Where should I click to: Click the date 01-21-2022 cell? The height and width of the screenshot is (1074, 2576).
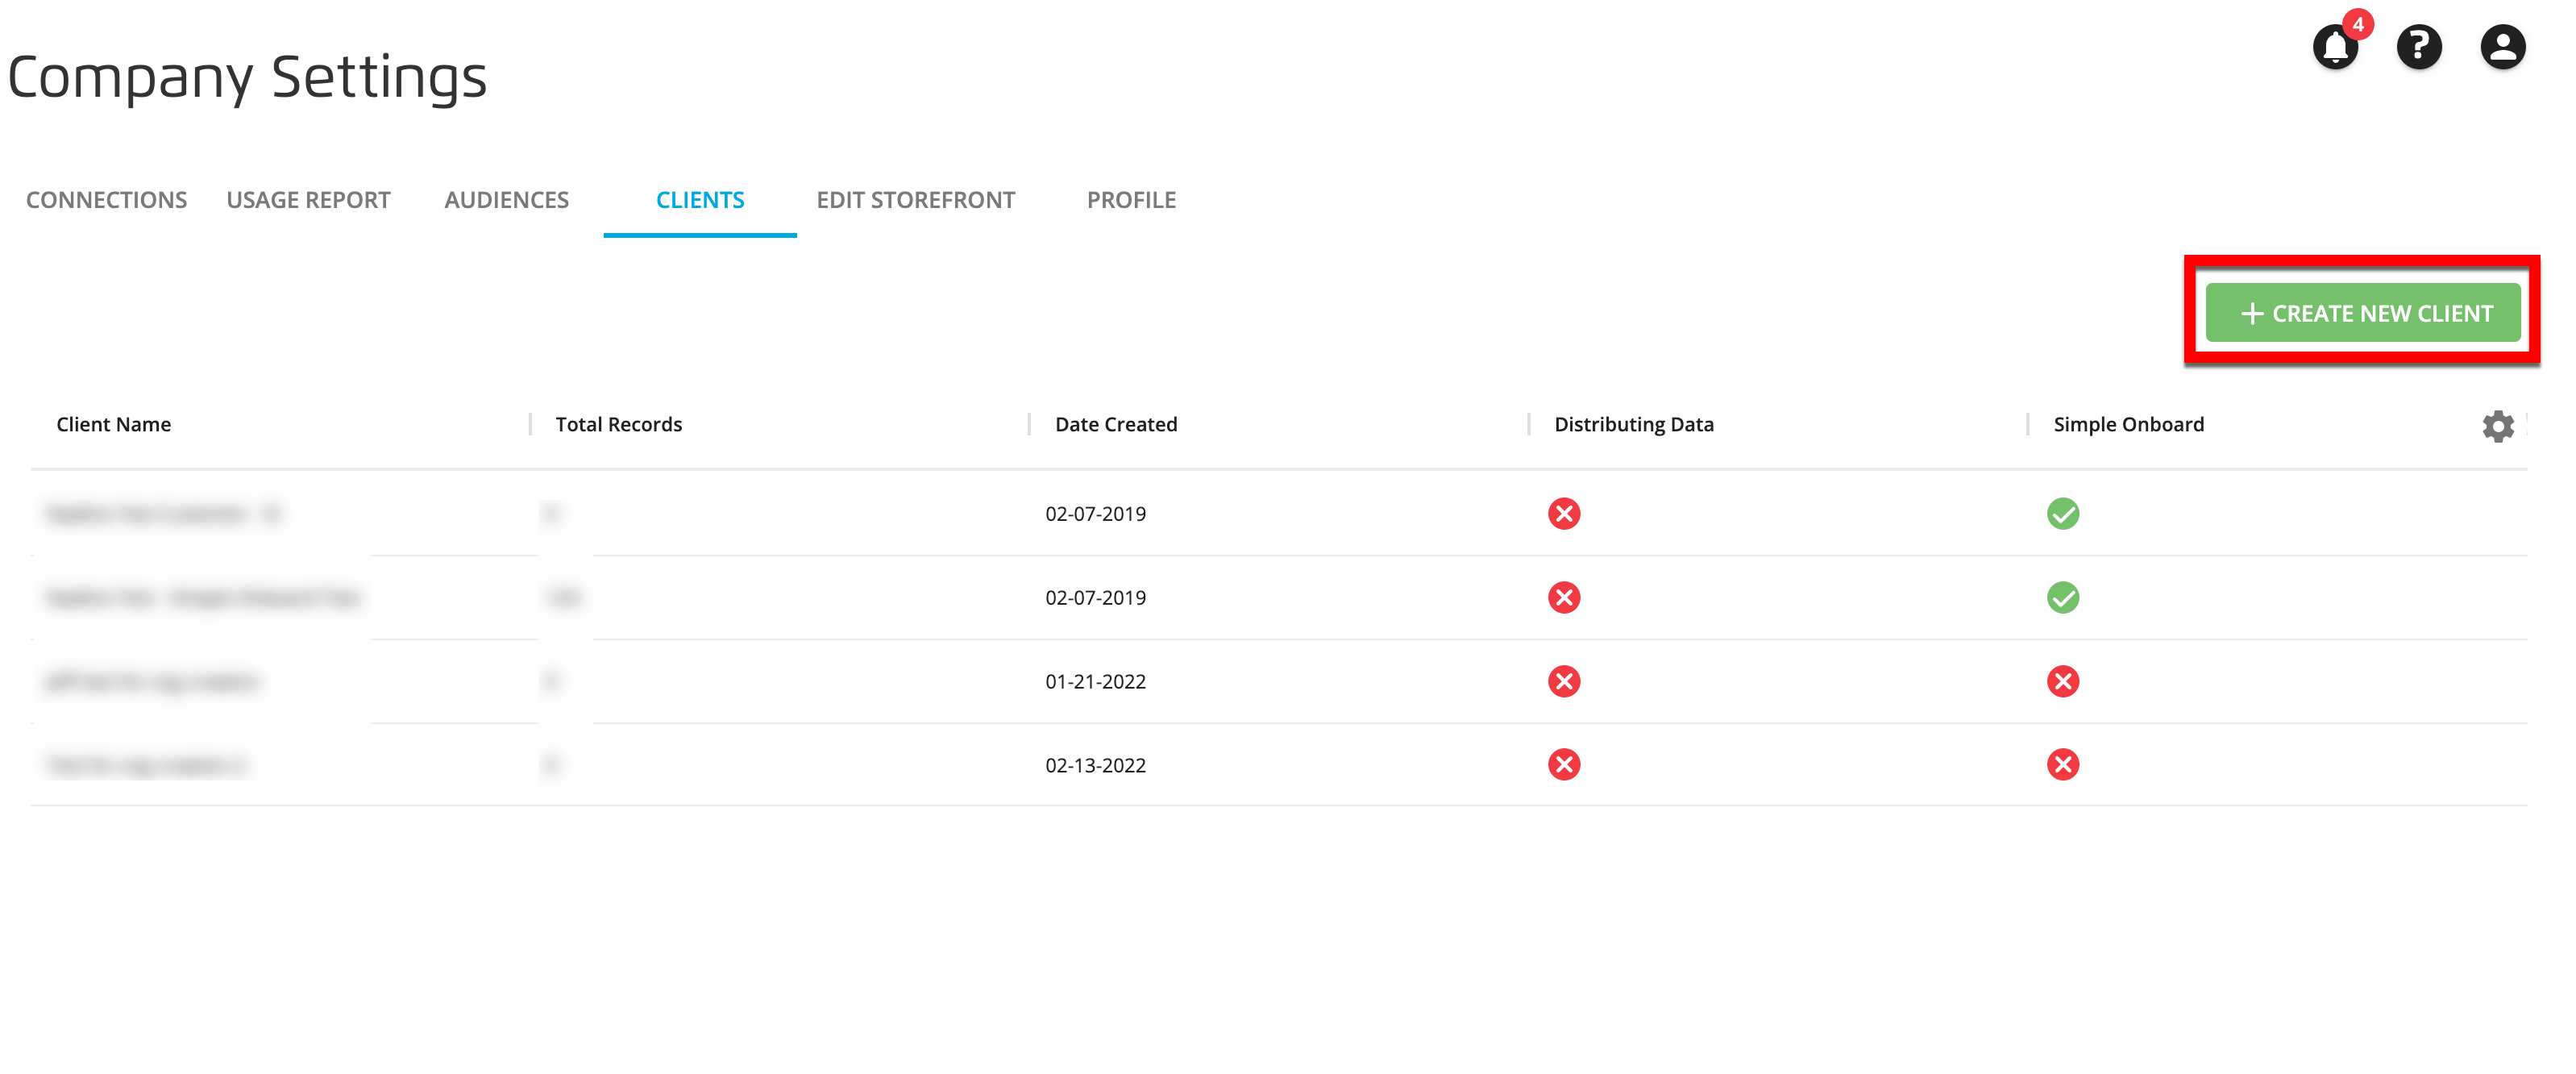pos(1095,682)
